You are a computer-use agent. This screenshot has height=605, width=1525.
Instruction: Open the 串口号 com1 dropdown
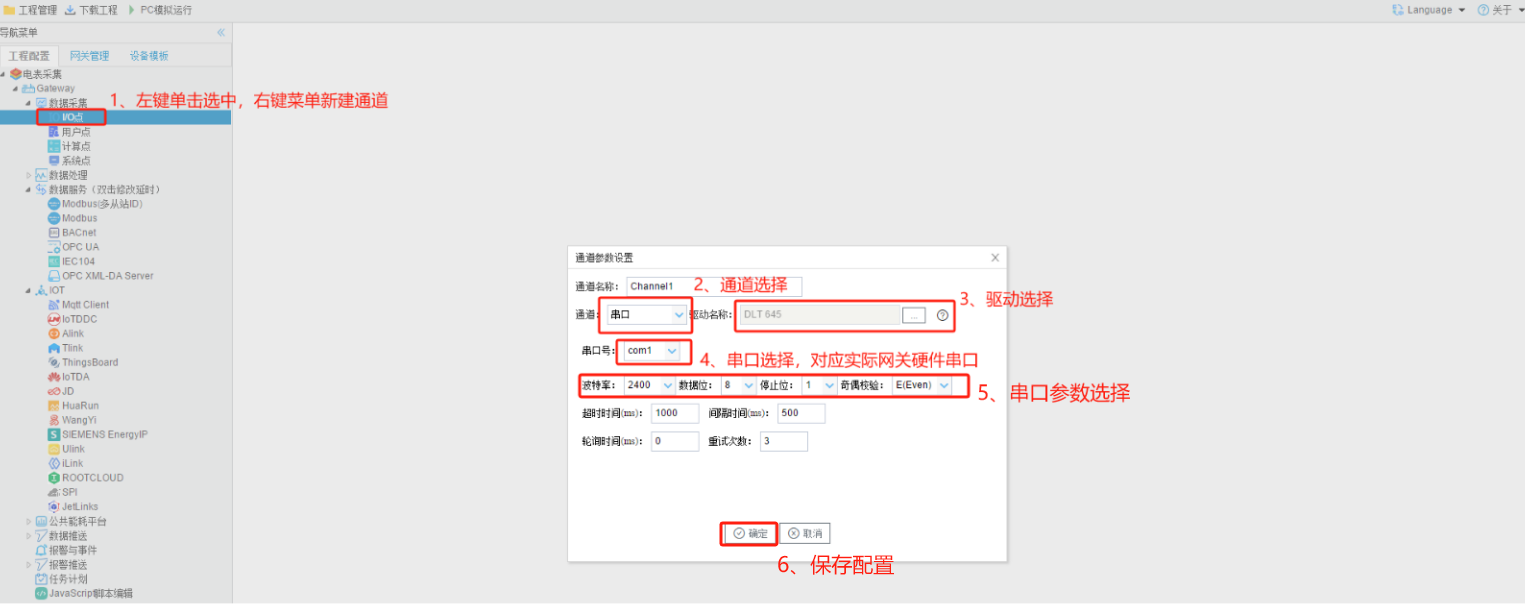(652, 351)
